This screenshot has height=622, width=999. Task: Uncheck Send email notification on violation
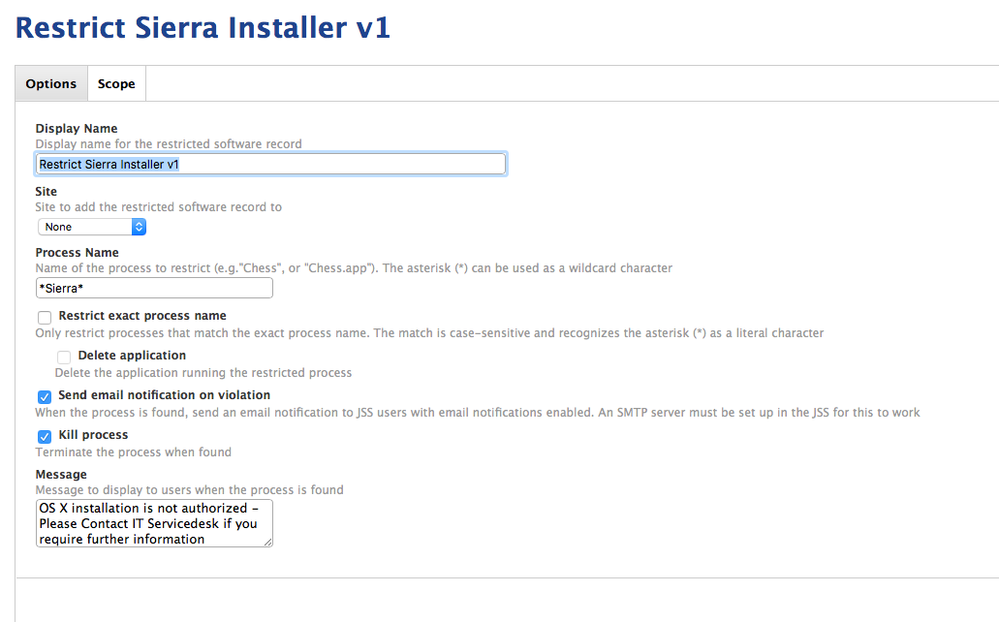(x=45, y=397)
